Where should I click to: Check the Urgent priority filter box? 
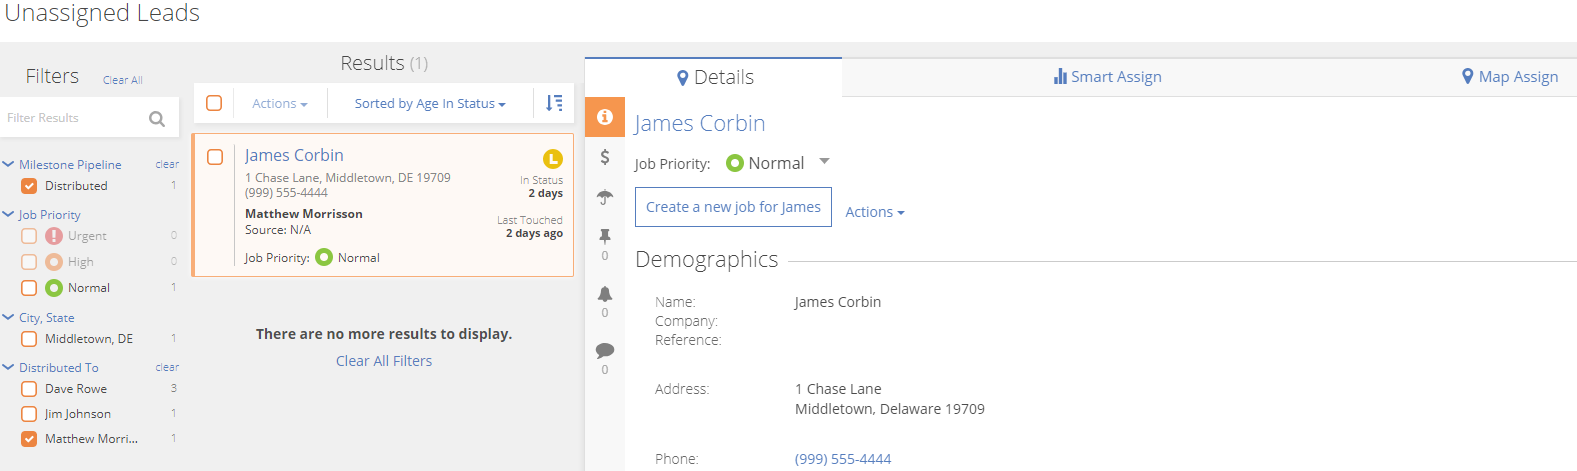29,236
